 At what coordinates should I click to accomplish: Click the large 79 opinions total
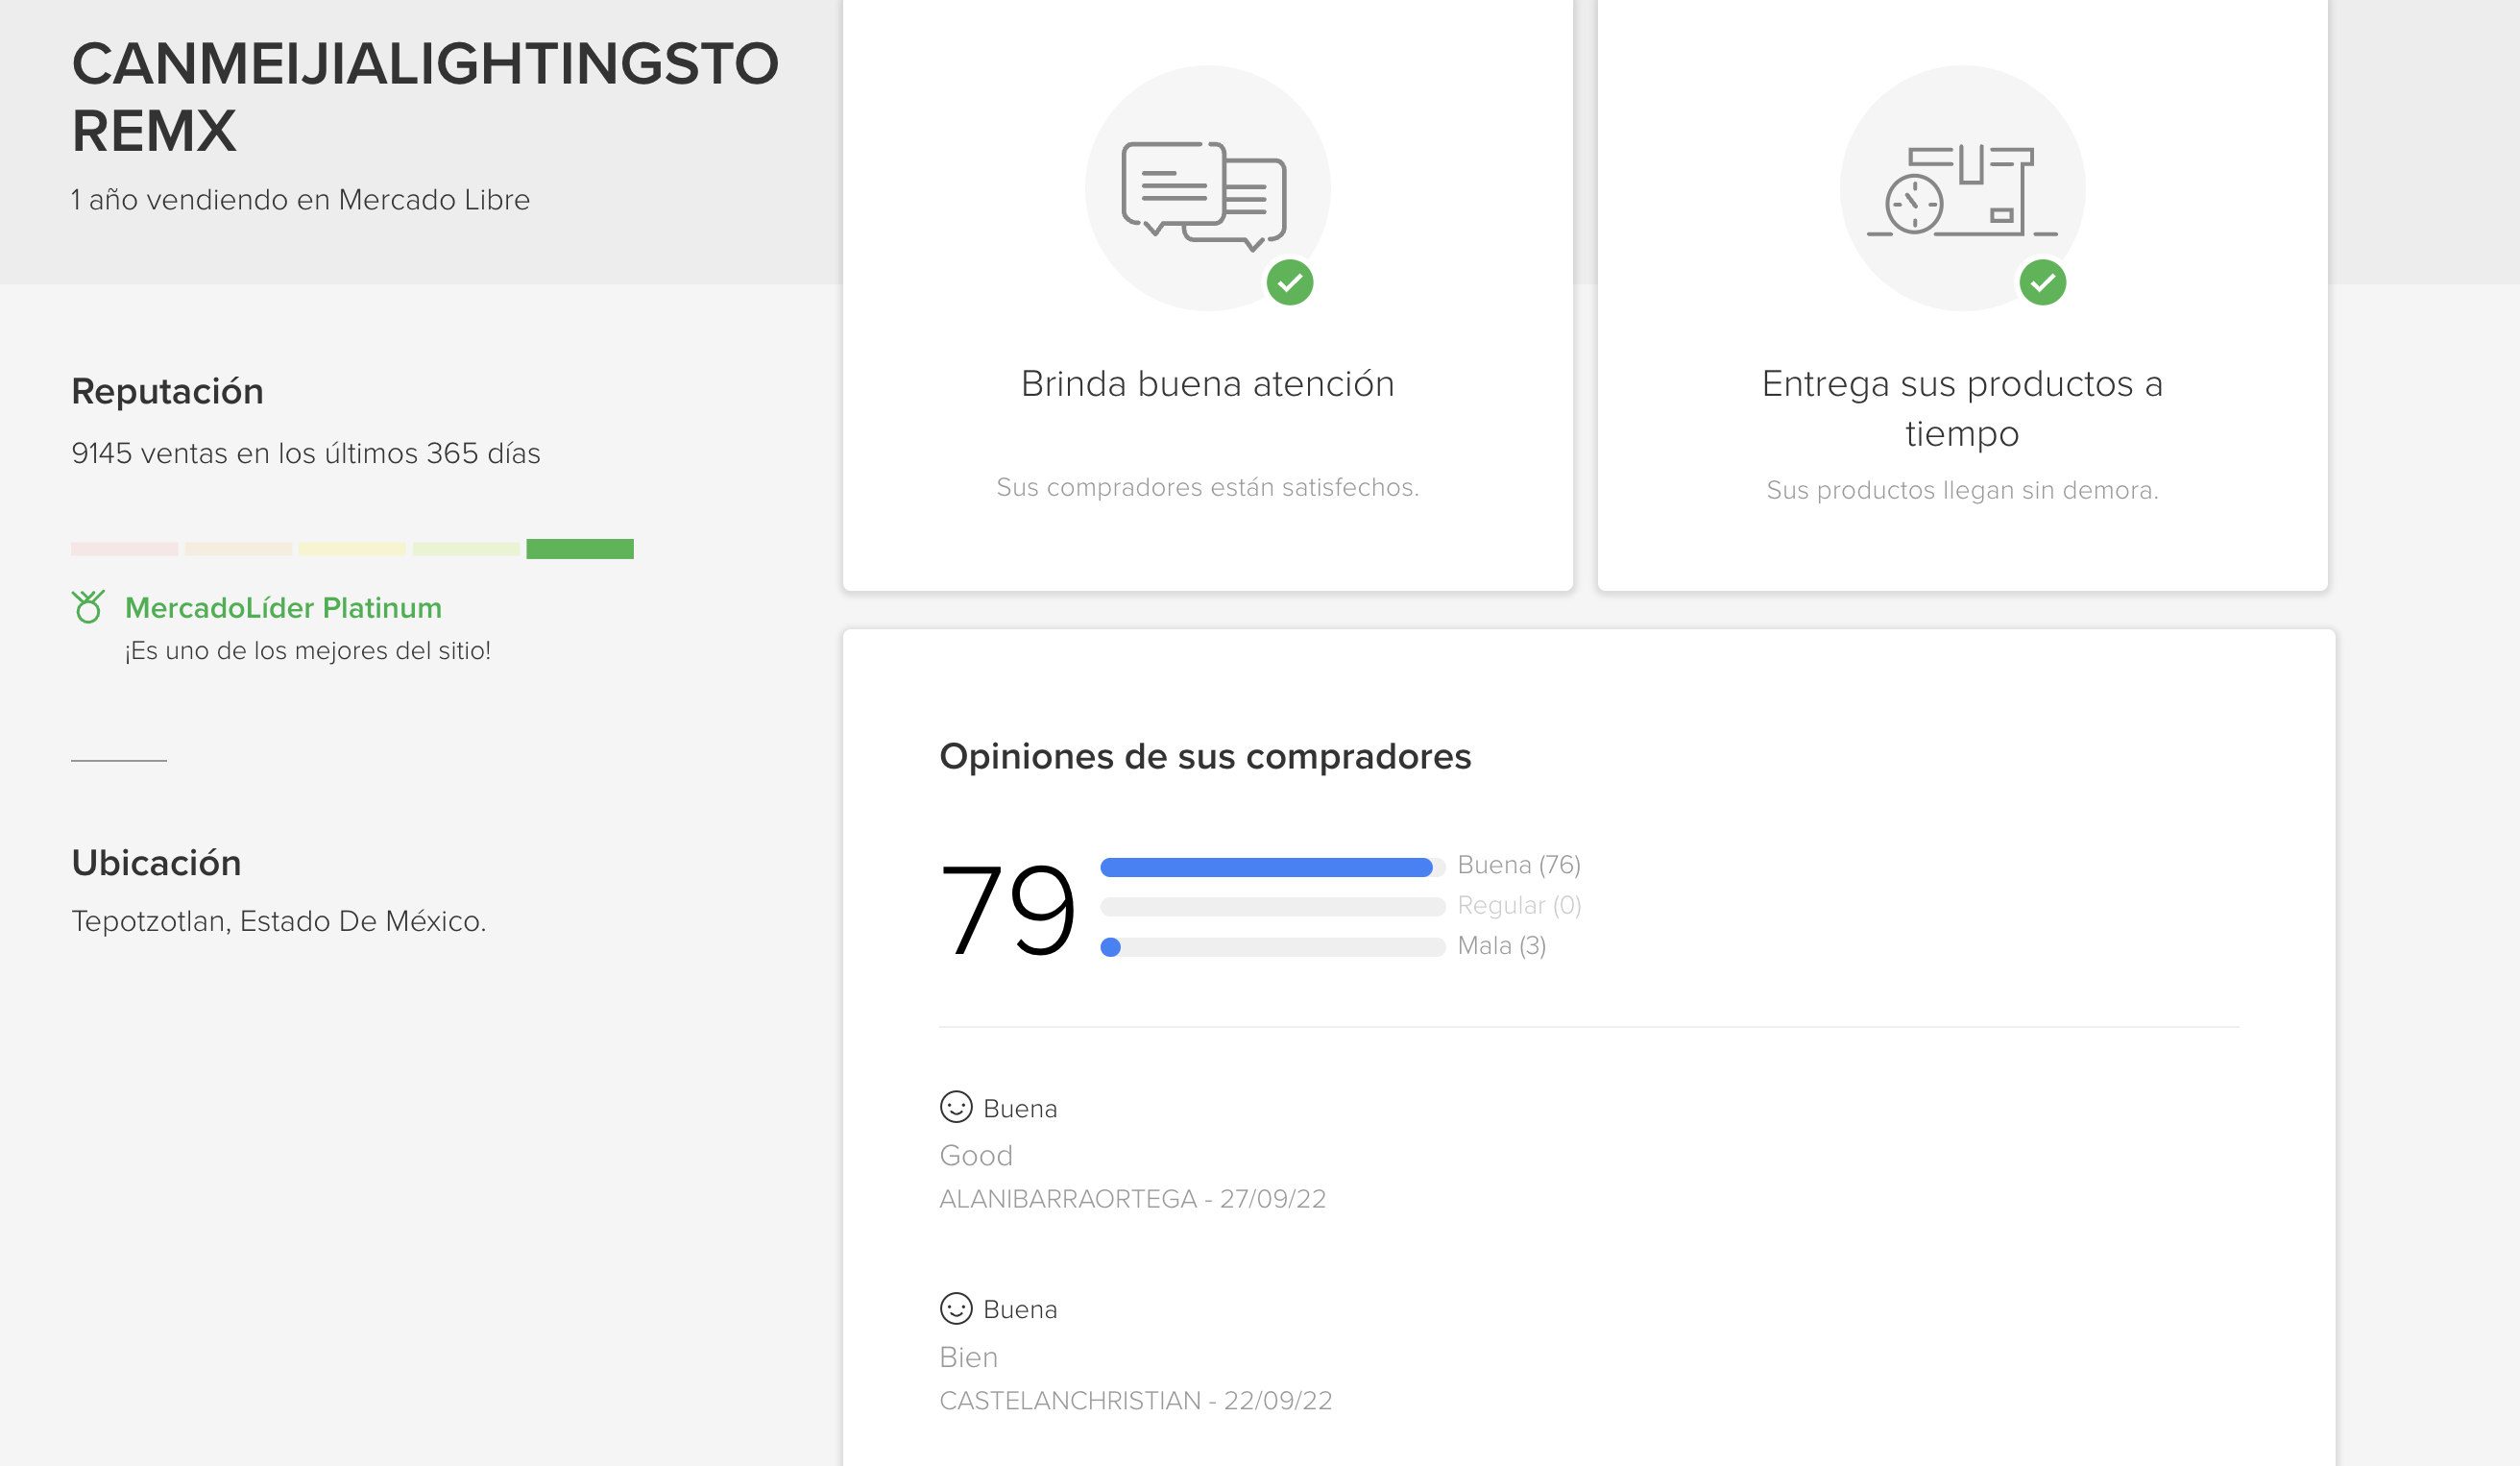[x=1007, y=908]
